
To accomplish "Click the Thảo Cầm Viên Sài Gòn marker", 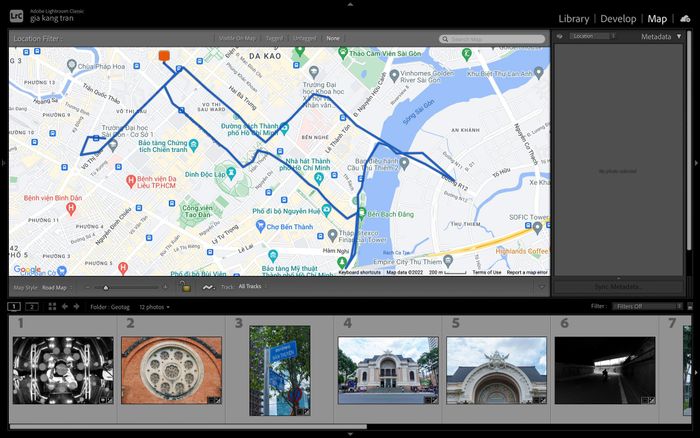I will point(343,54).
